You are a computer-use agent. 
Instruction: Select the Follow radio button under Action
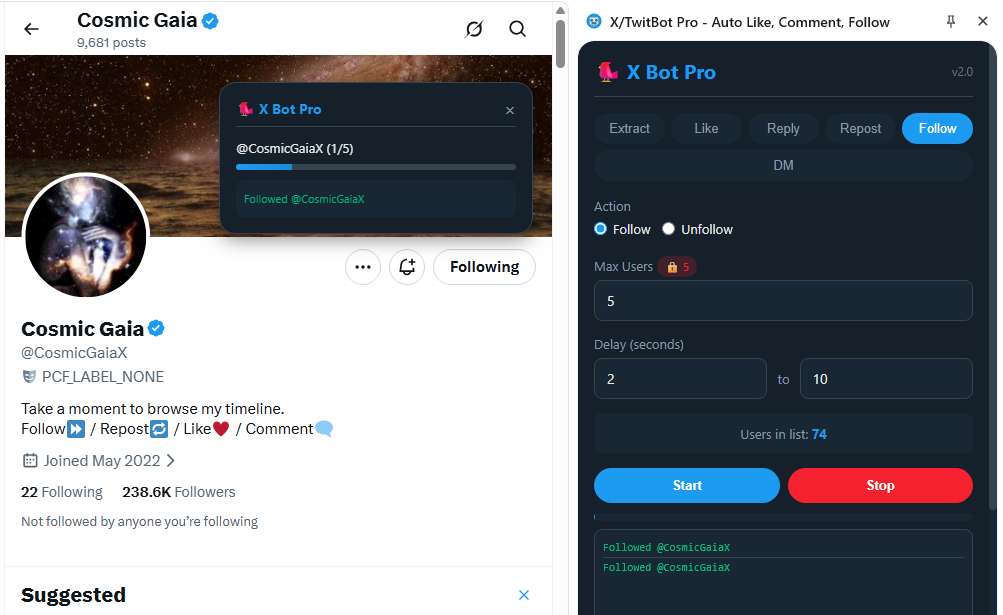click(x=599, y=229)
